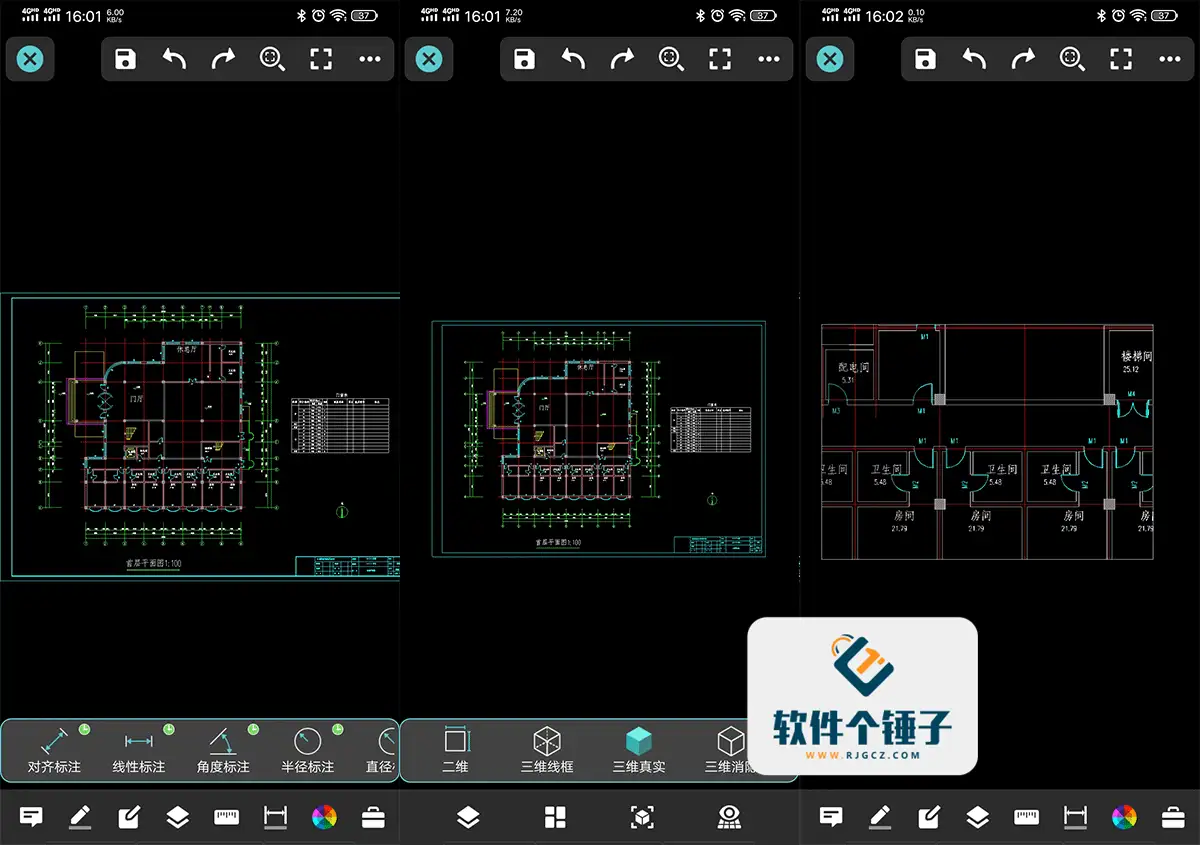
Task: Open the more options menu in left screen
Action: [x=370, y=59]
